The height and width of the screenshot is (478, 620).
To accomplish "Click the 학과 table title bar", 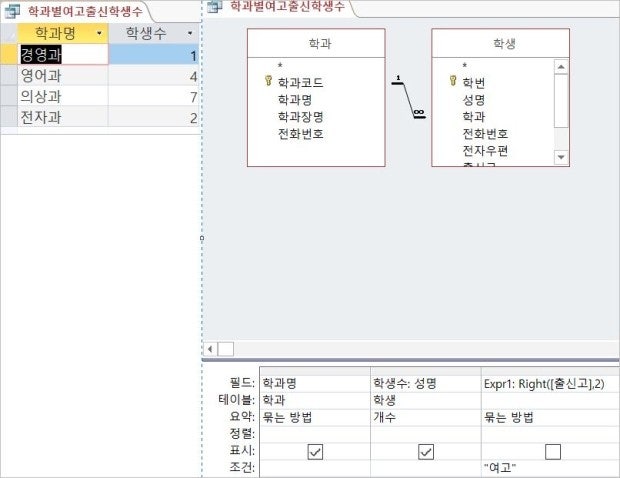I will (x=316, y=43).
